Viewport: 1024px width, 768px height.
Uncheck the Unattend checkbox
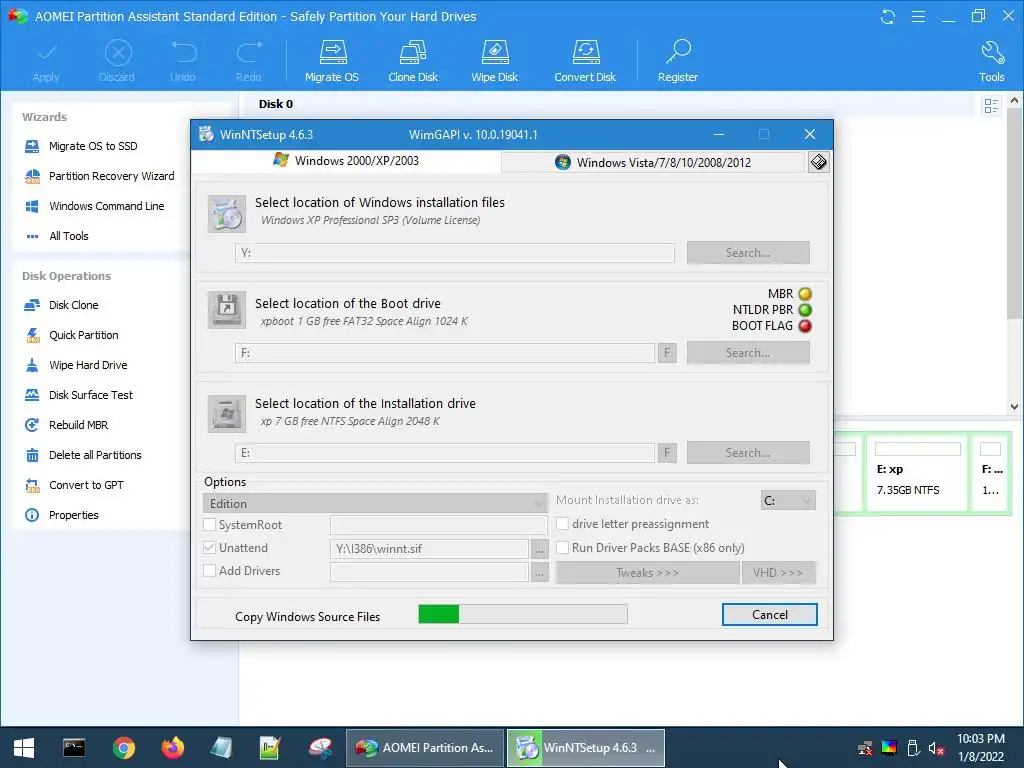tap(210, 547)
